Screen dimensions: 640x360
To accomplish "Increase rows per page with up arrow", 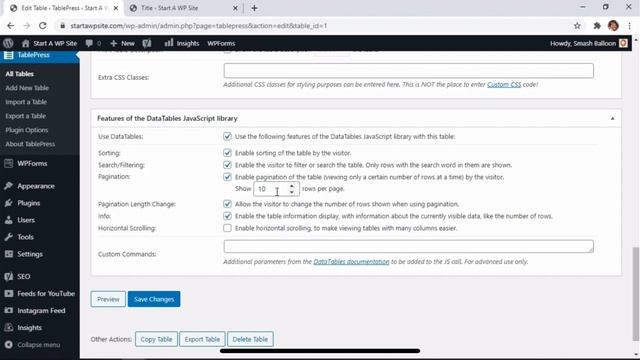I will [x=292, y=186].
